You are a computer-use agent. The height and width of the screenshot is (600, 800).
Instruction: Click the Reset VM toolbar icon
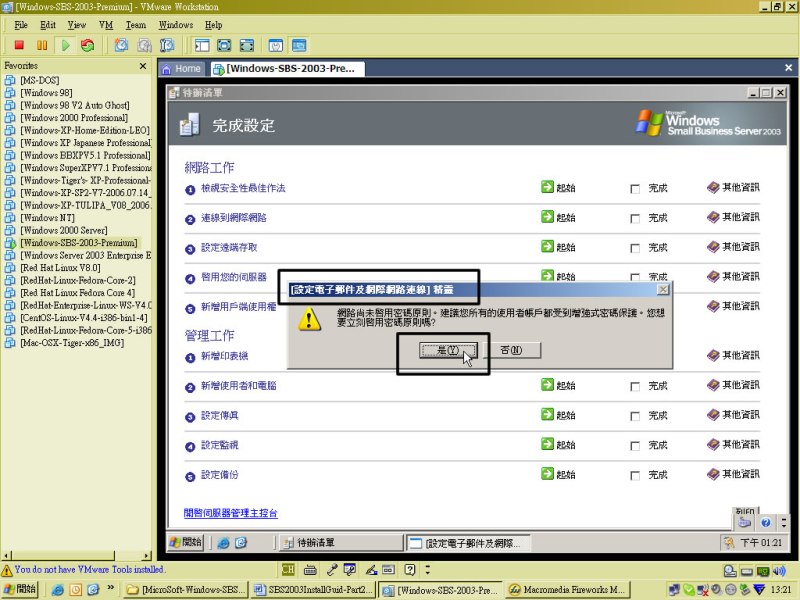pyautogui.click(x=88, y=45)
